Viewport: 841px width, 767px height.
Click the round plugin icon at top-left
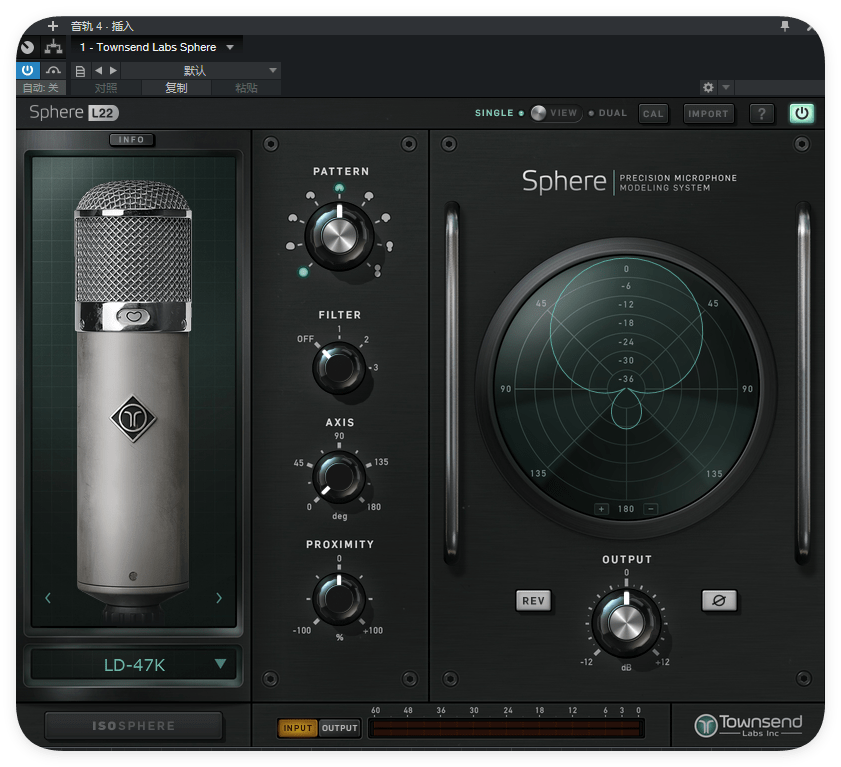(x=27, y=47)
